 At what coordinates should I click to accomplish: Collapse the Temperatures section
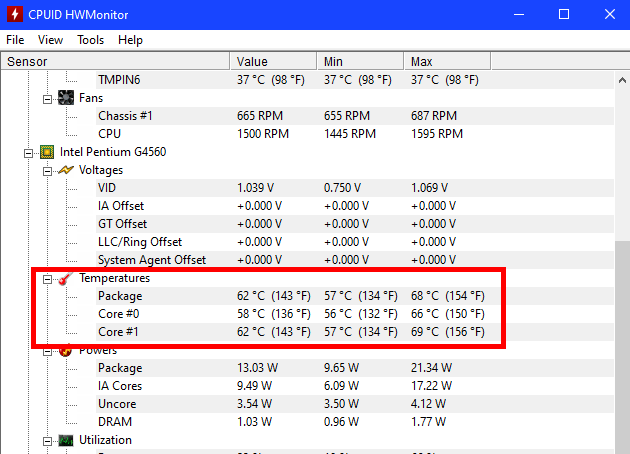47,279
